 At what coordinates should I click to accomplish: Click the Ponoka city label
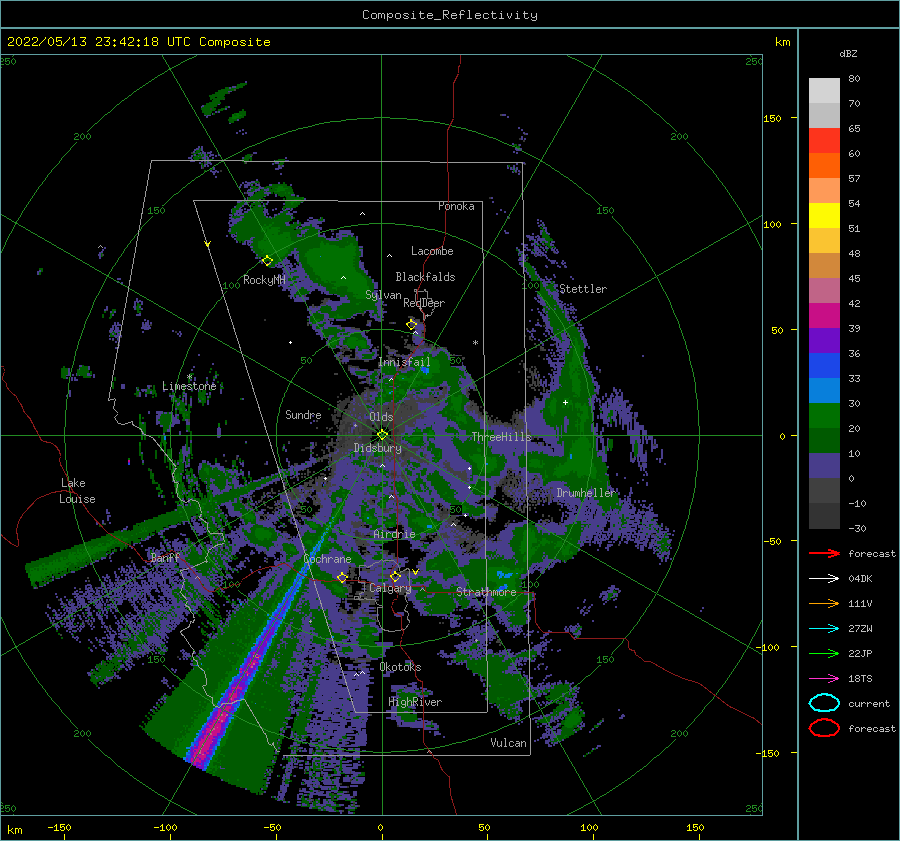click(456, 206)
